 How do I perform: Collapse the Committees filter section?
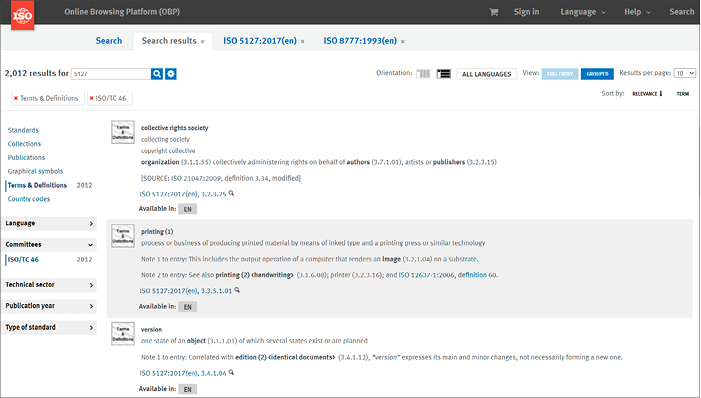point(49,245)
